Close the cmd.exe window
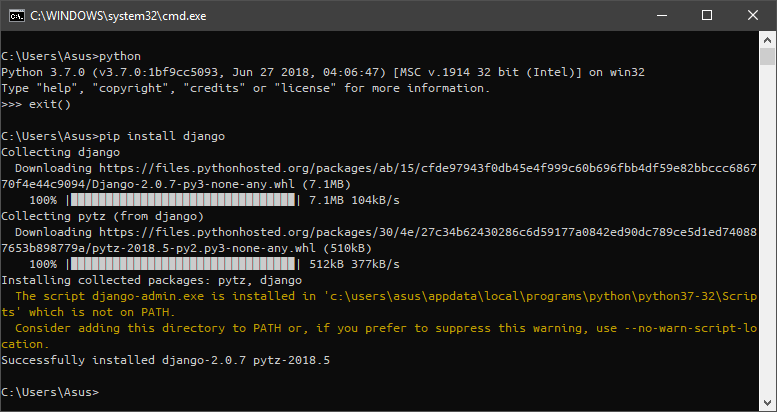 pos(753,15)
